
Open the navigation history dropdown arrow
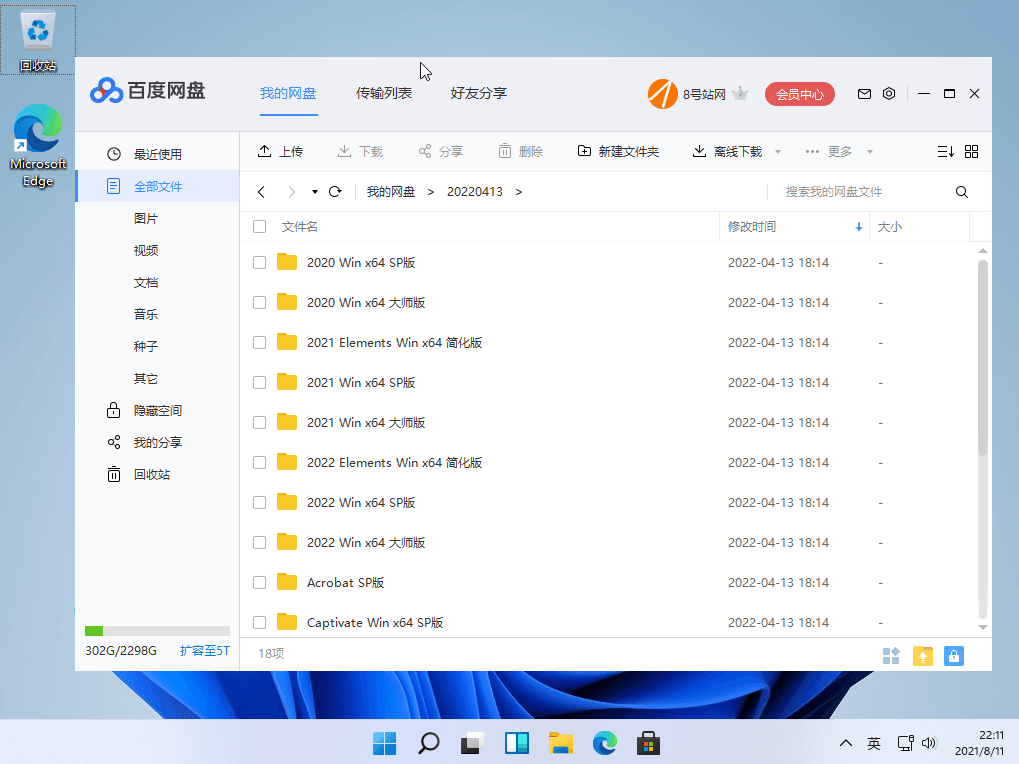click(x=315, y=192)
